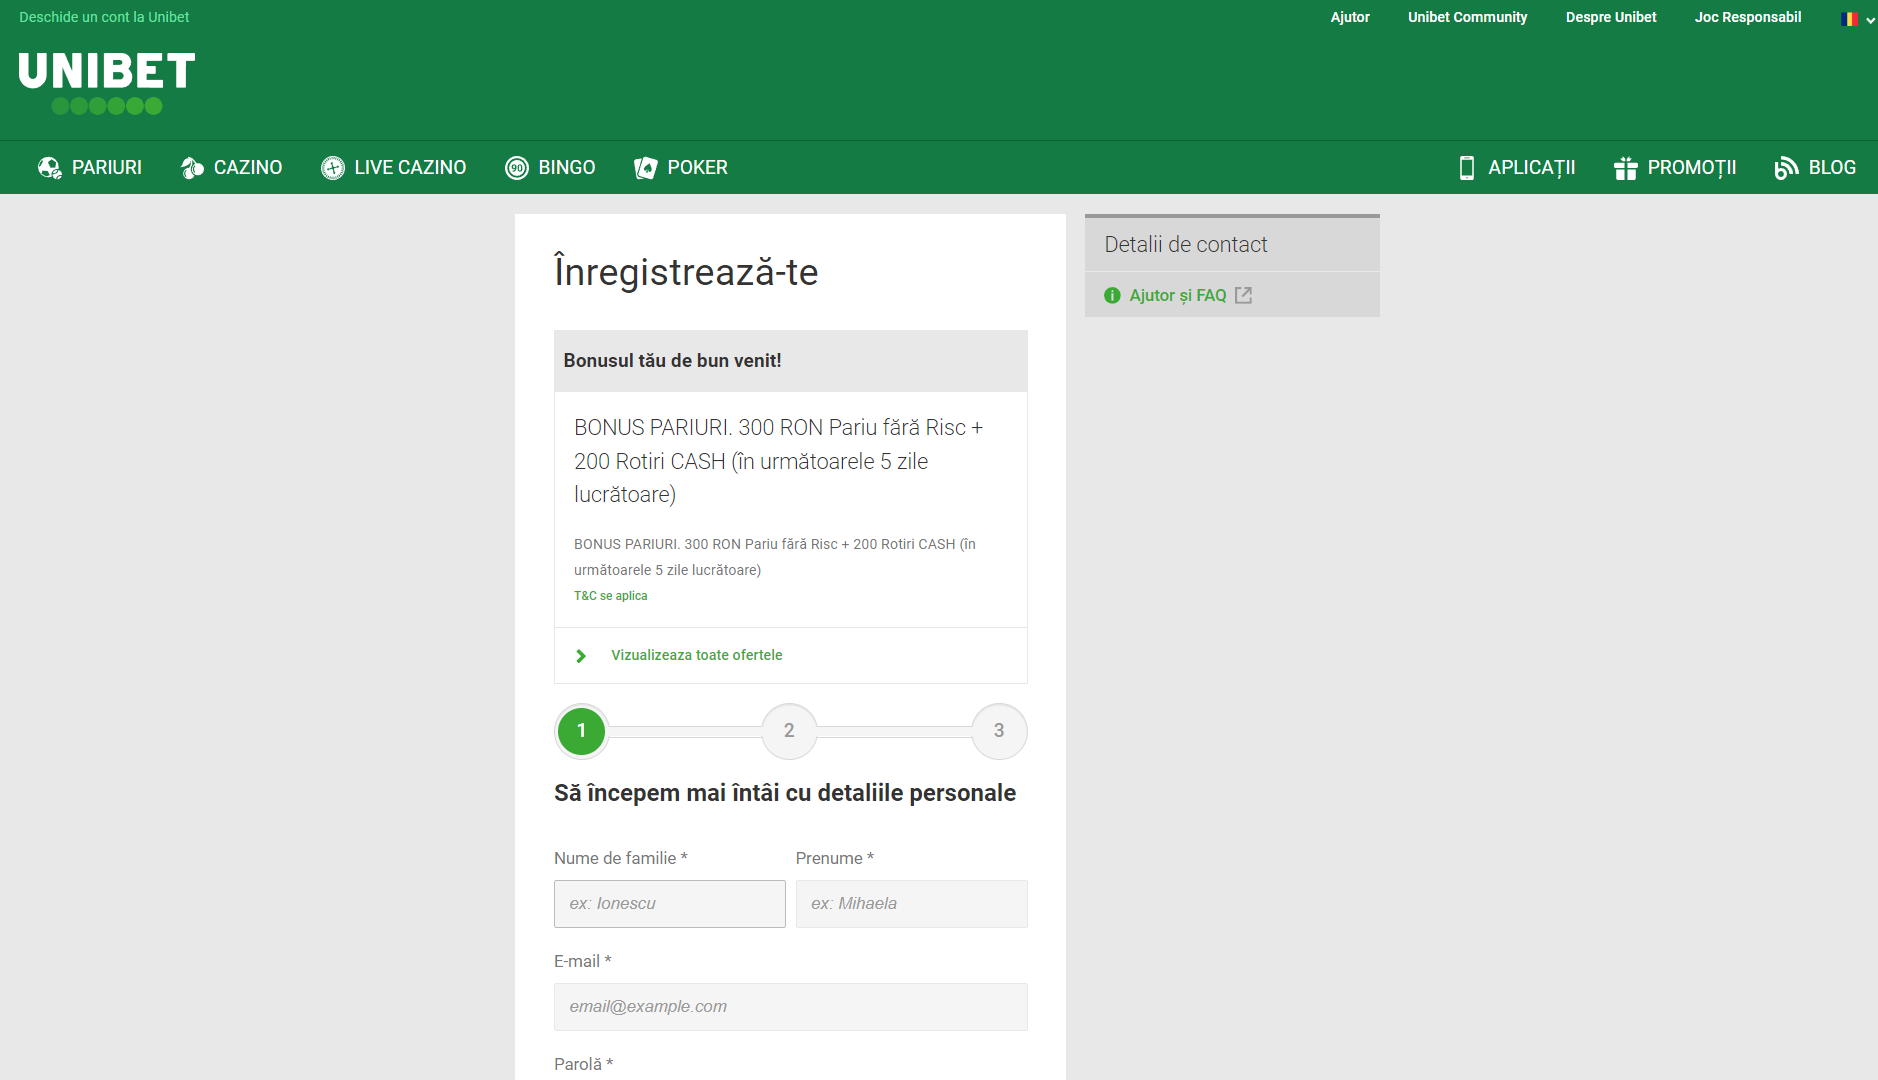The image size is (1878, 1080).
Task: Click the external link icon after FAQ
Action: pyautogui.click(x=1243, y=295)
